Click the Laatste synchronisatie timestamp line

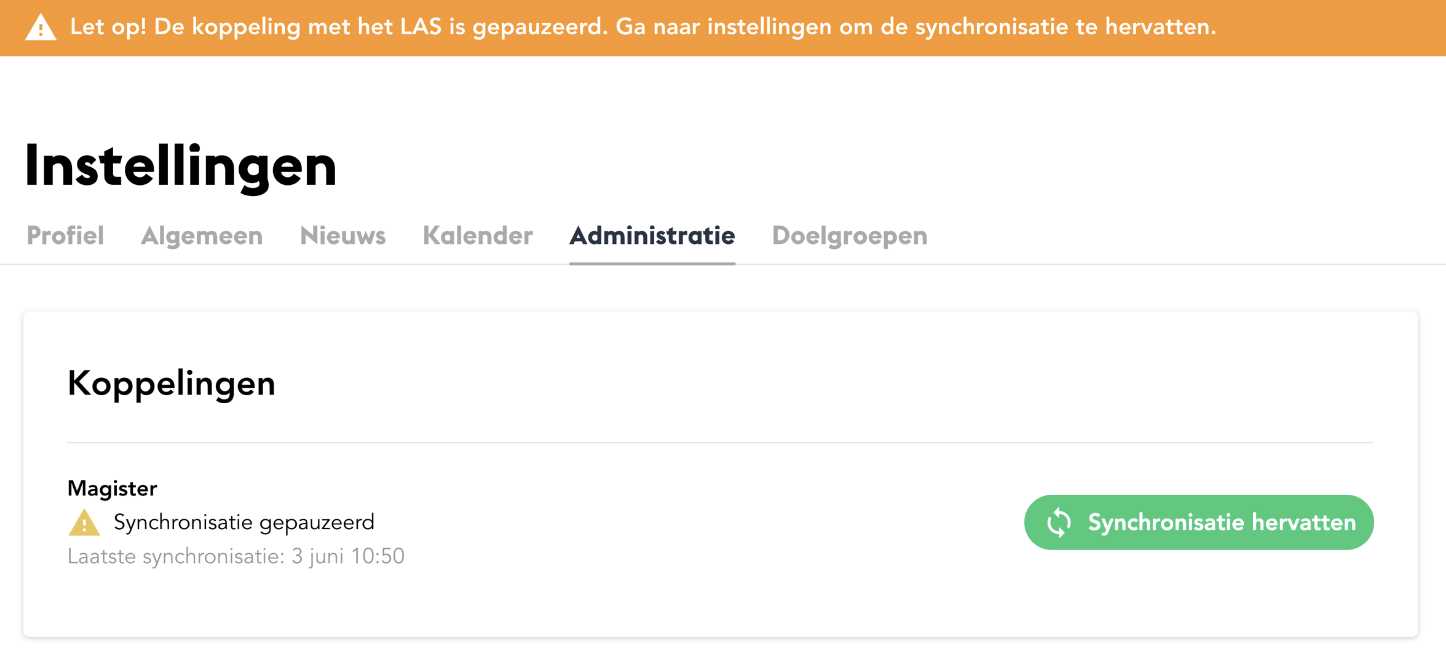click(236, 556)
